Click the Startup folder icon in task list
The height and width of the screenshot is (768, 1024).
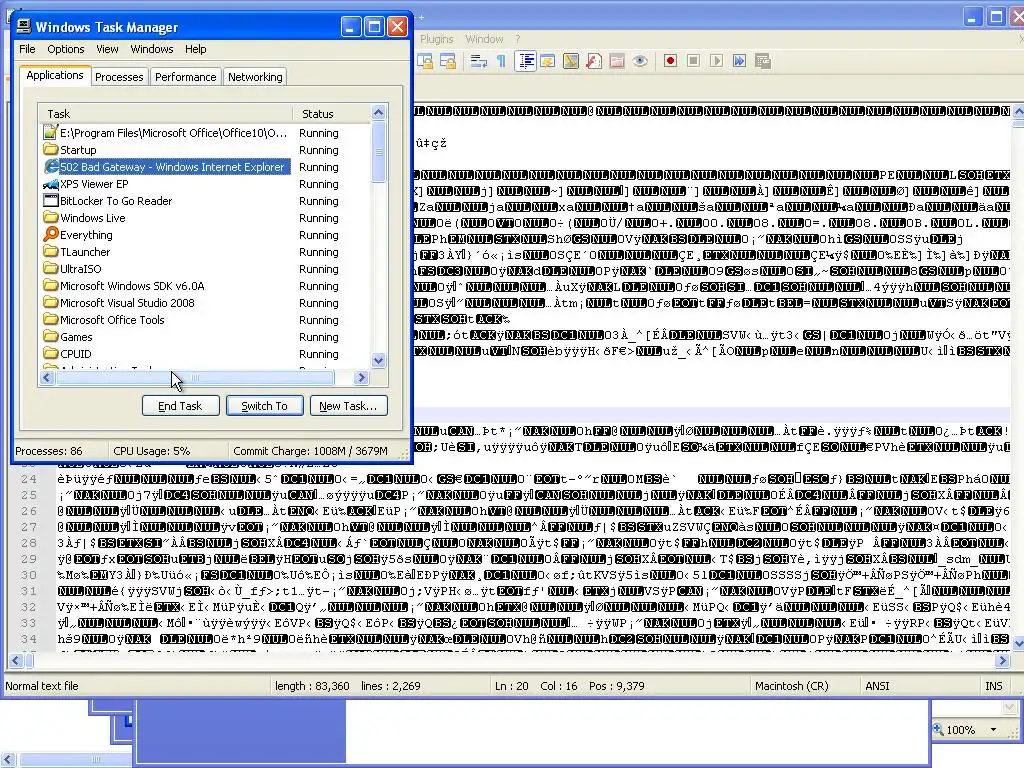[50, 150]
